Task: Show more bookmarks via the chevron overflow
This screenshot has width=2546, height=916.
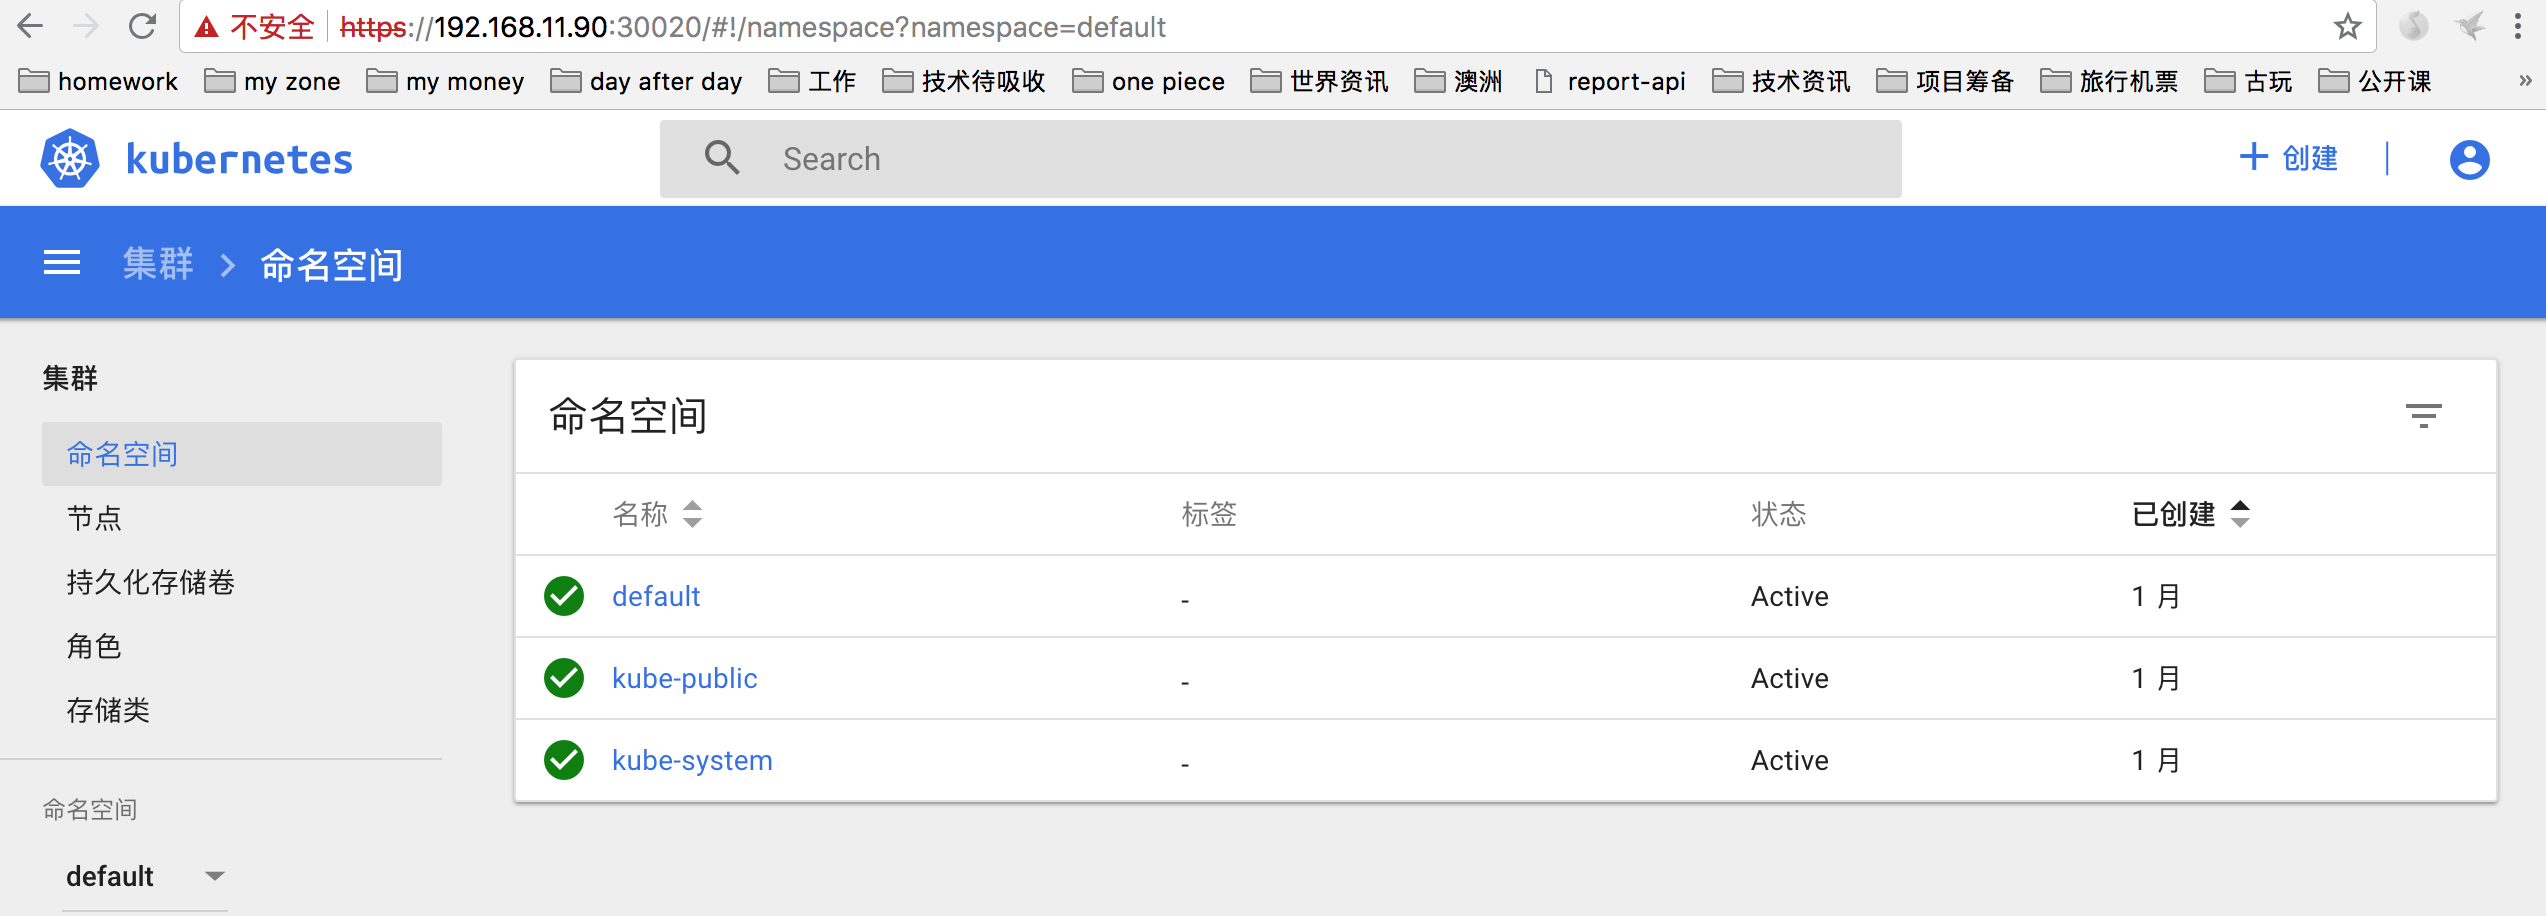Action: click(x=2525, y=81)
